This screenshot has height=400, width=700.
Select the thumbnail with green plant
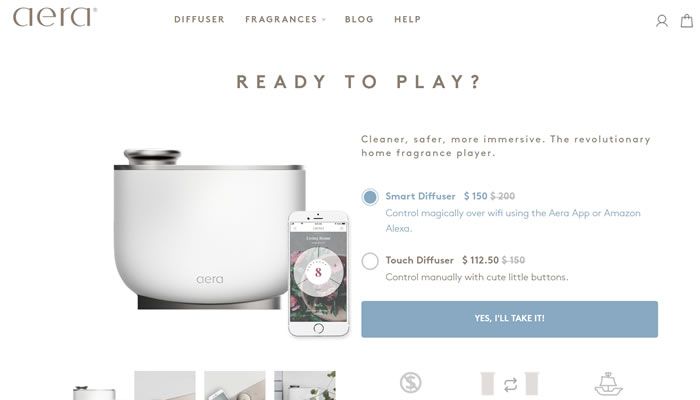(304, 385)
